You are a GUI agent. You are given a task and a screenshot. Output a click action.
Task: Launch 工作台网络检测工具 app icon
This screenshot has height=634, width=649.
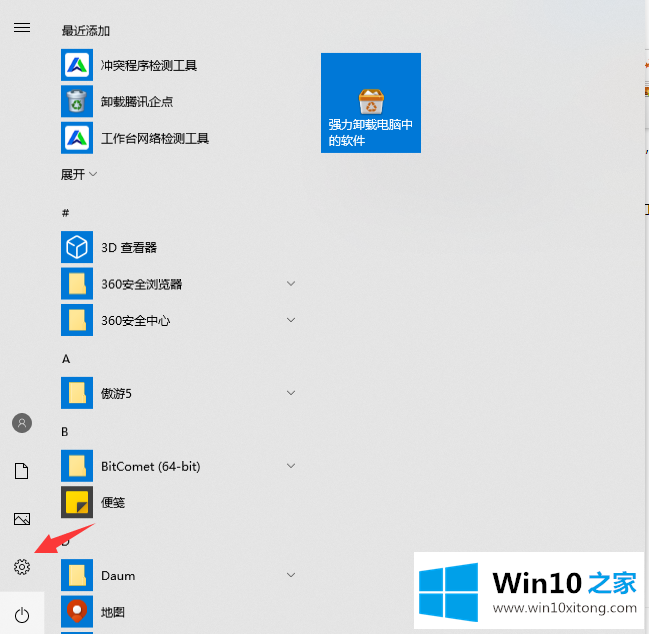pos(77,138)
